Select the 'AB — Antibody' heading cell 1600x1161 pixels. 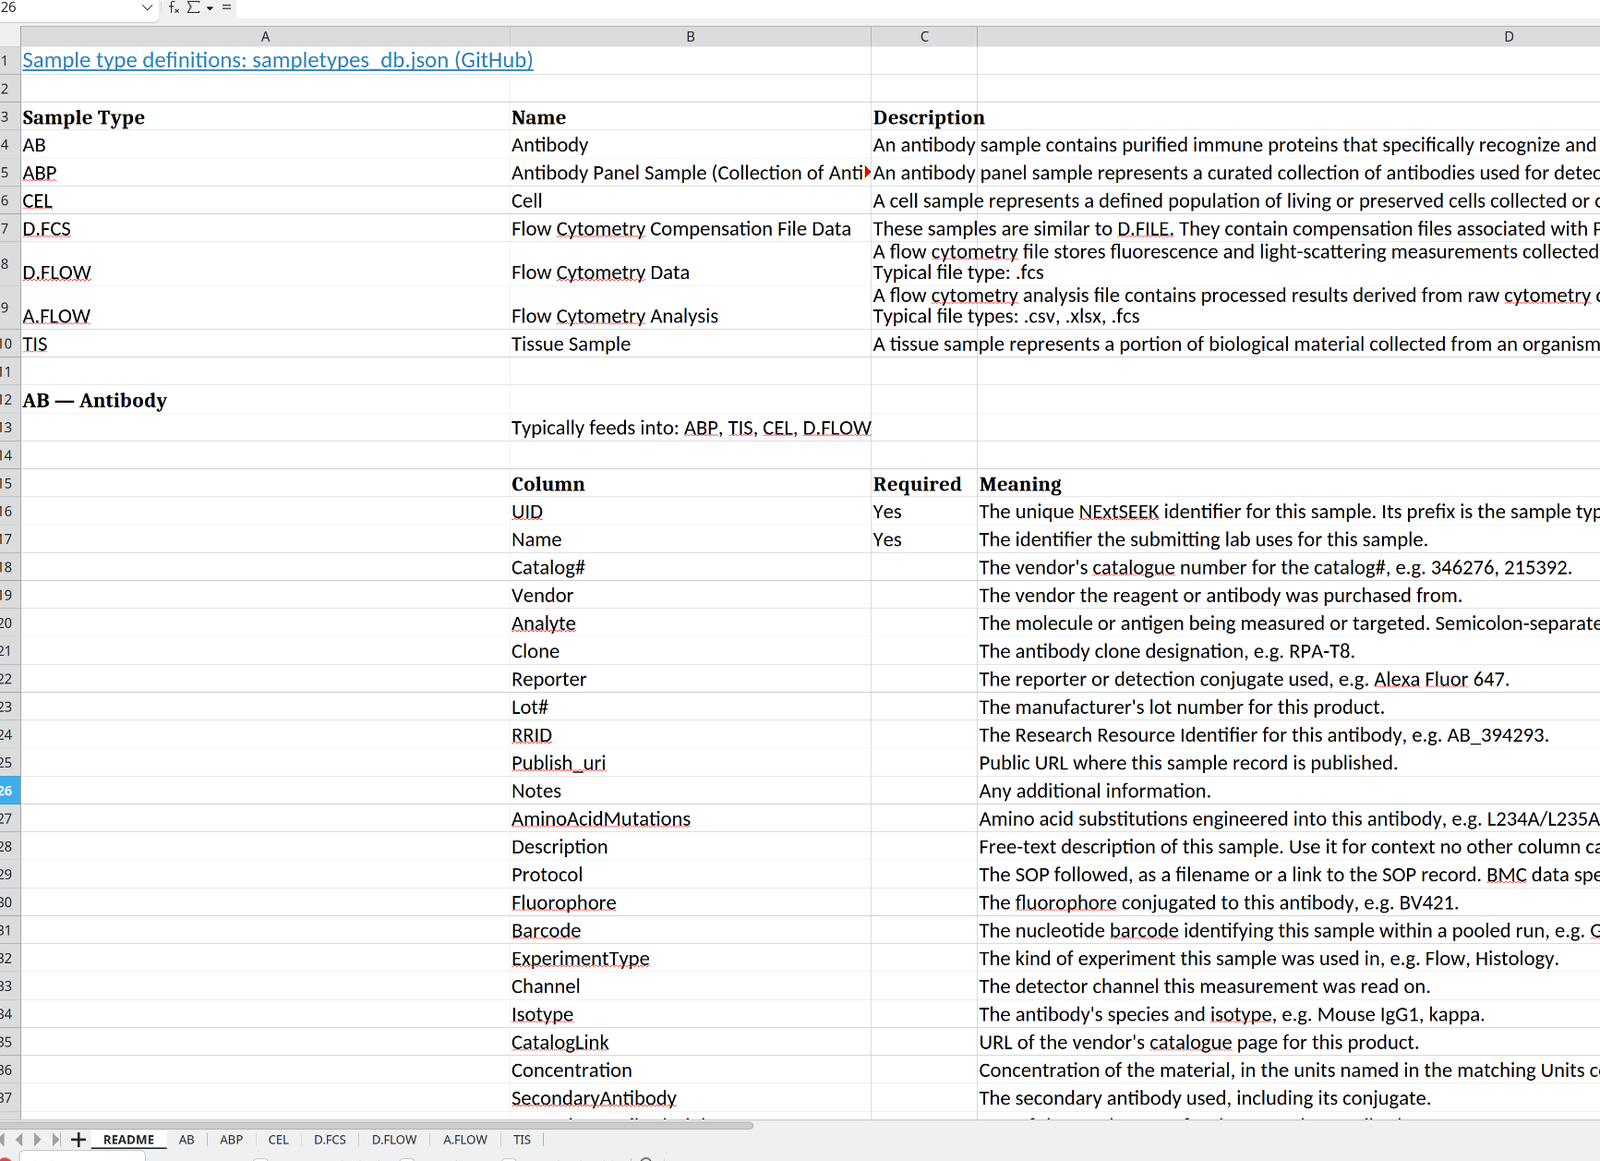pos(265,400)
